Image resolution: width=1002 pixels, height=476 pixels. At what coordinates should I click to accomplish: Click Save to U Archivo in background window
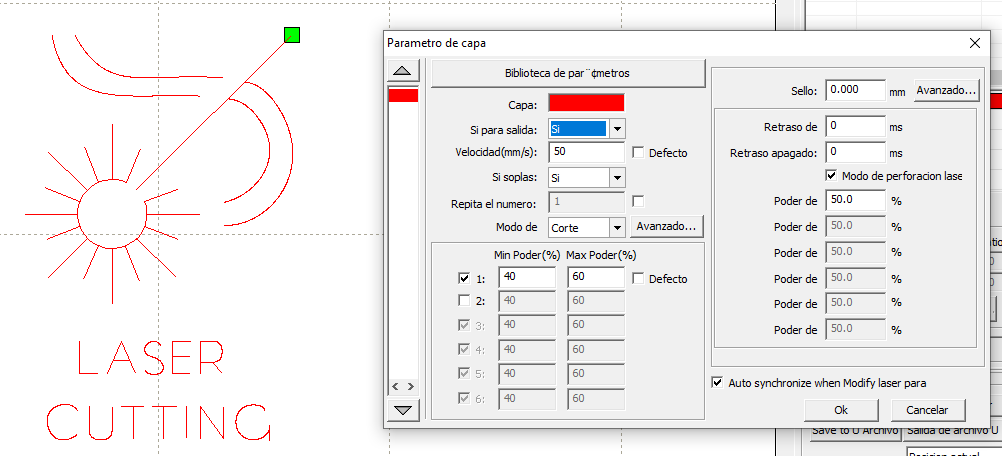click(x=856, y=431)
